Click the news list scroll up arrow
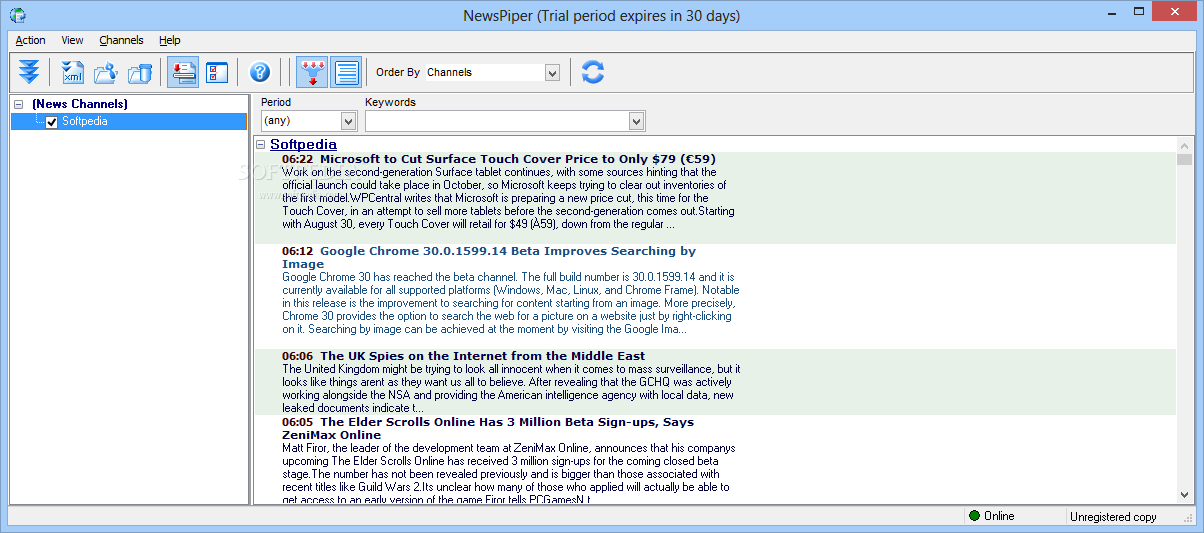The width and height of the screenshot is (1204, 533). click(1185, 146)
